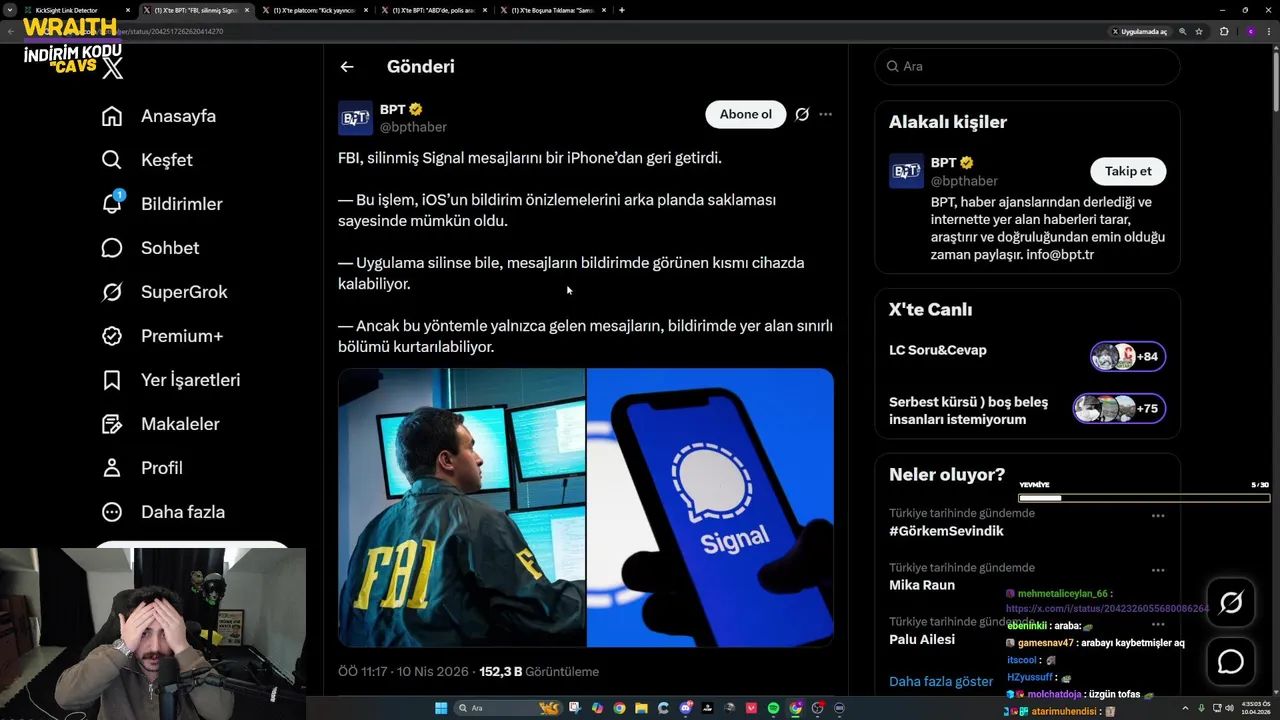This screenshot has height=720, width=1280.
Task: Open Palu Ailesi trend
Action: pyautogui.click(x=922, y=639)
